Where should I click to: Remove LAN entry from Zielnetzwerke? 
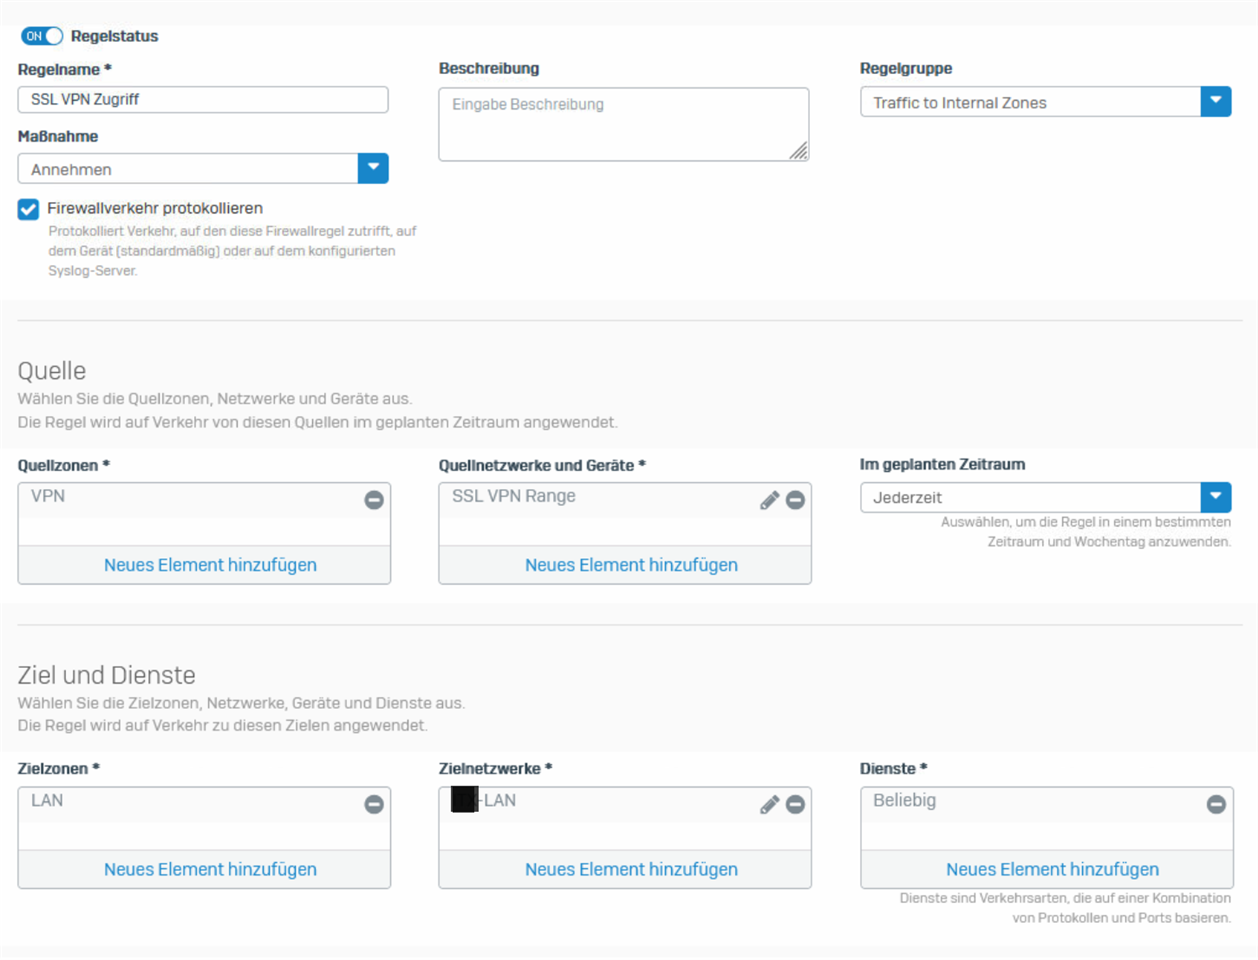[x=795, y=804]
